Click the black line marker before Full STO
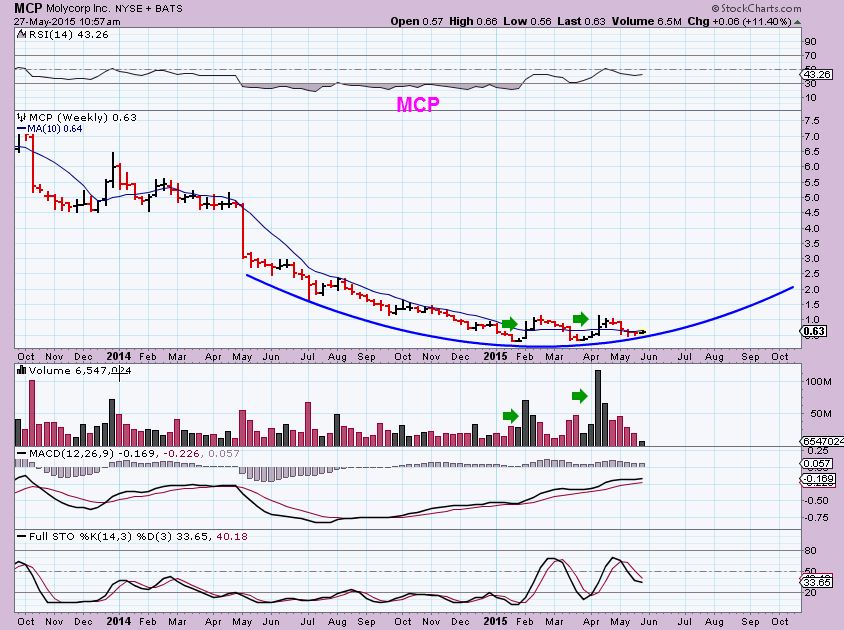The image size is (844, 630). click(x=22, y=536)
